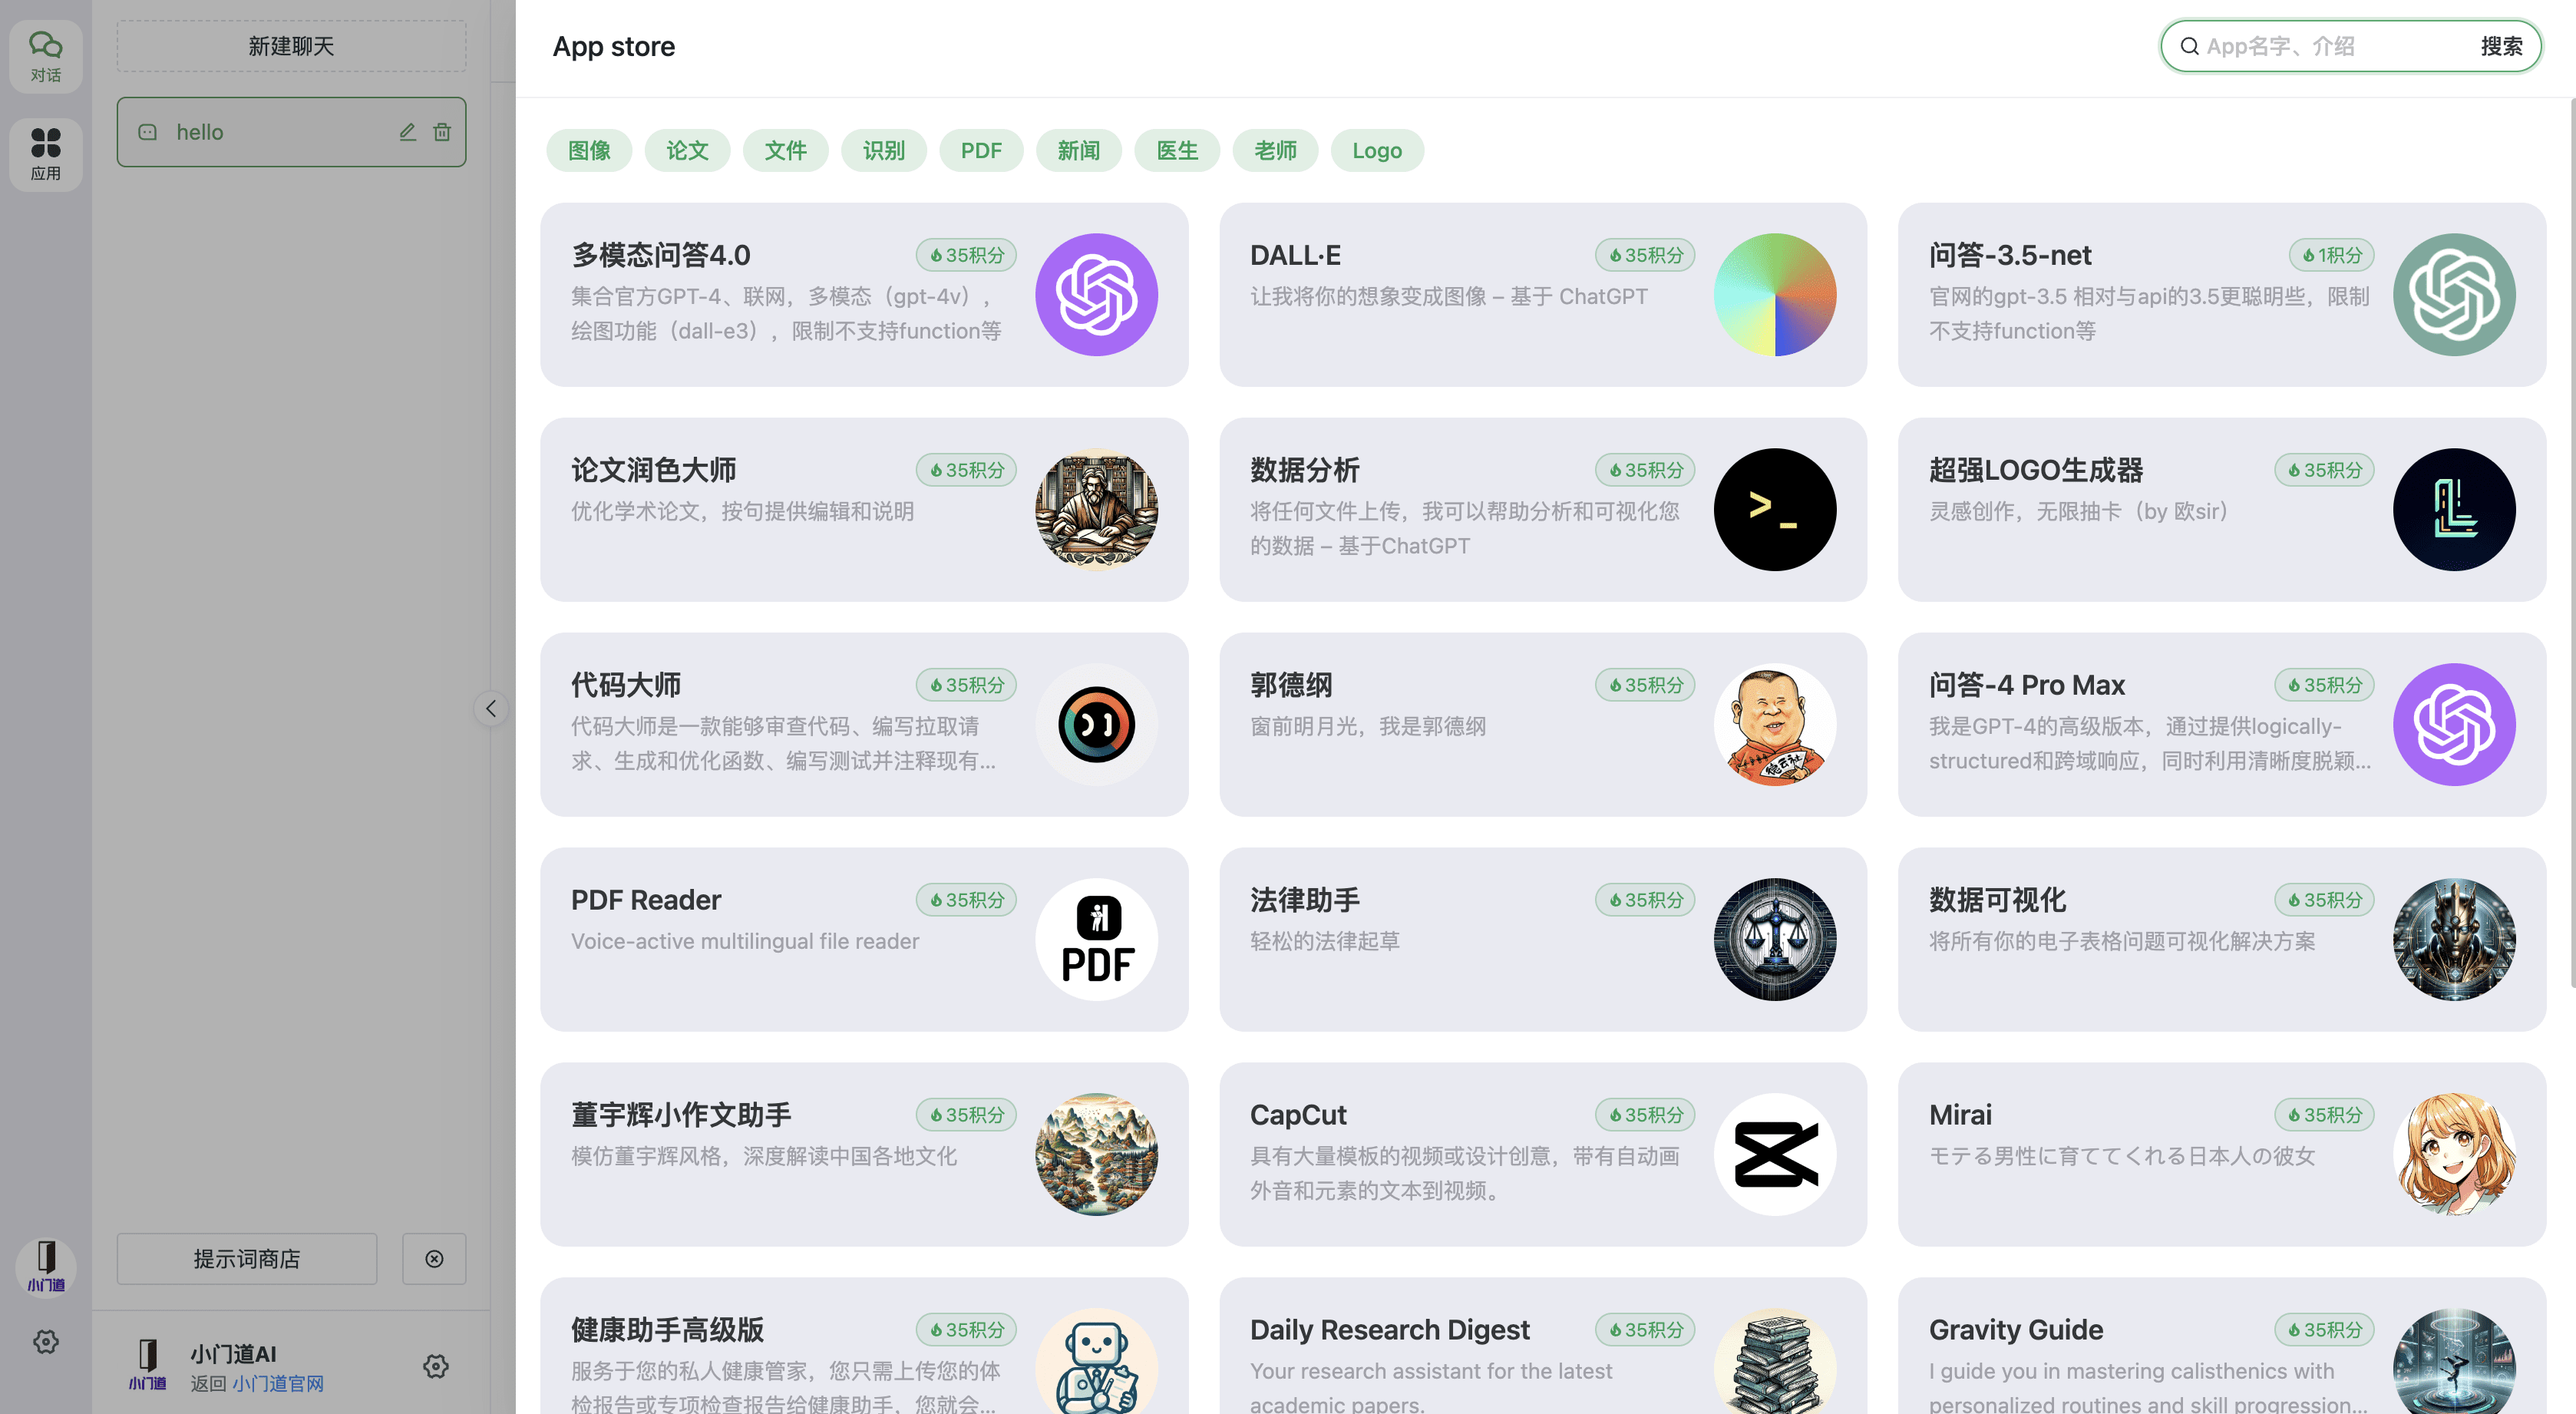Open the PDF Reader app icon
This screenshot has width=2576, height=1414.
[1096, 939]
